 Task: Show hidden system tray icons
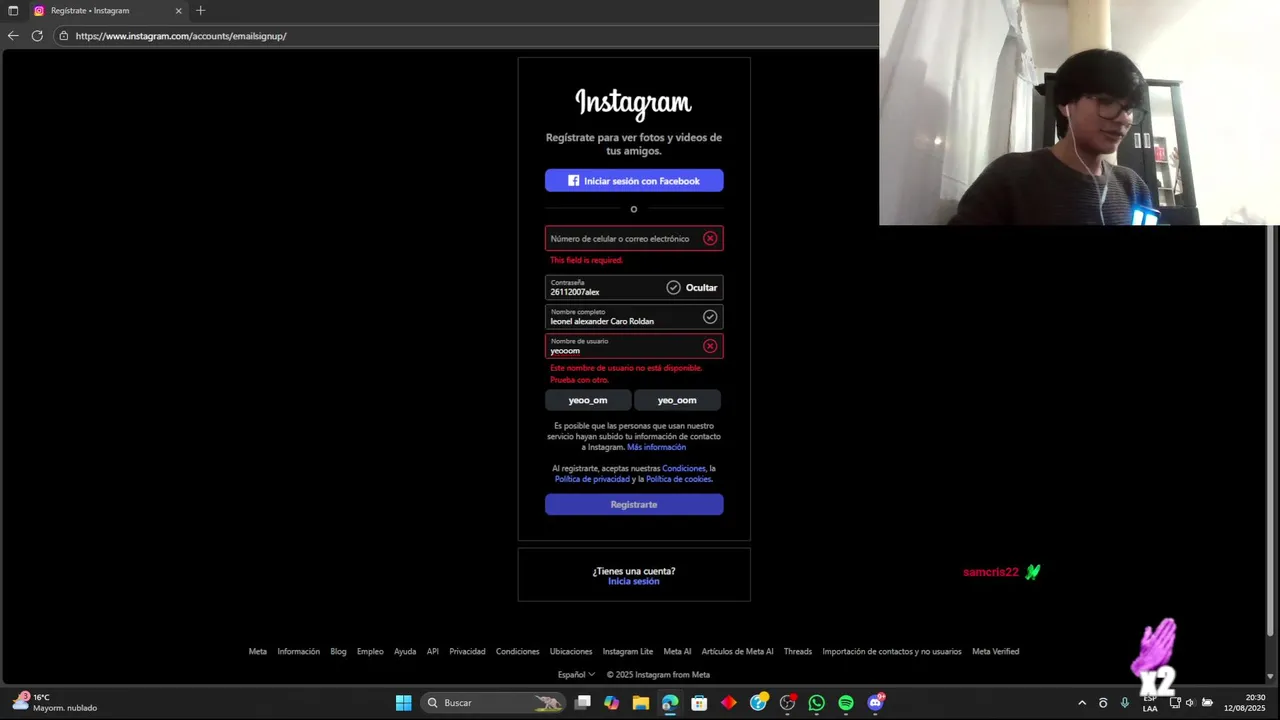coord(1082,703)
